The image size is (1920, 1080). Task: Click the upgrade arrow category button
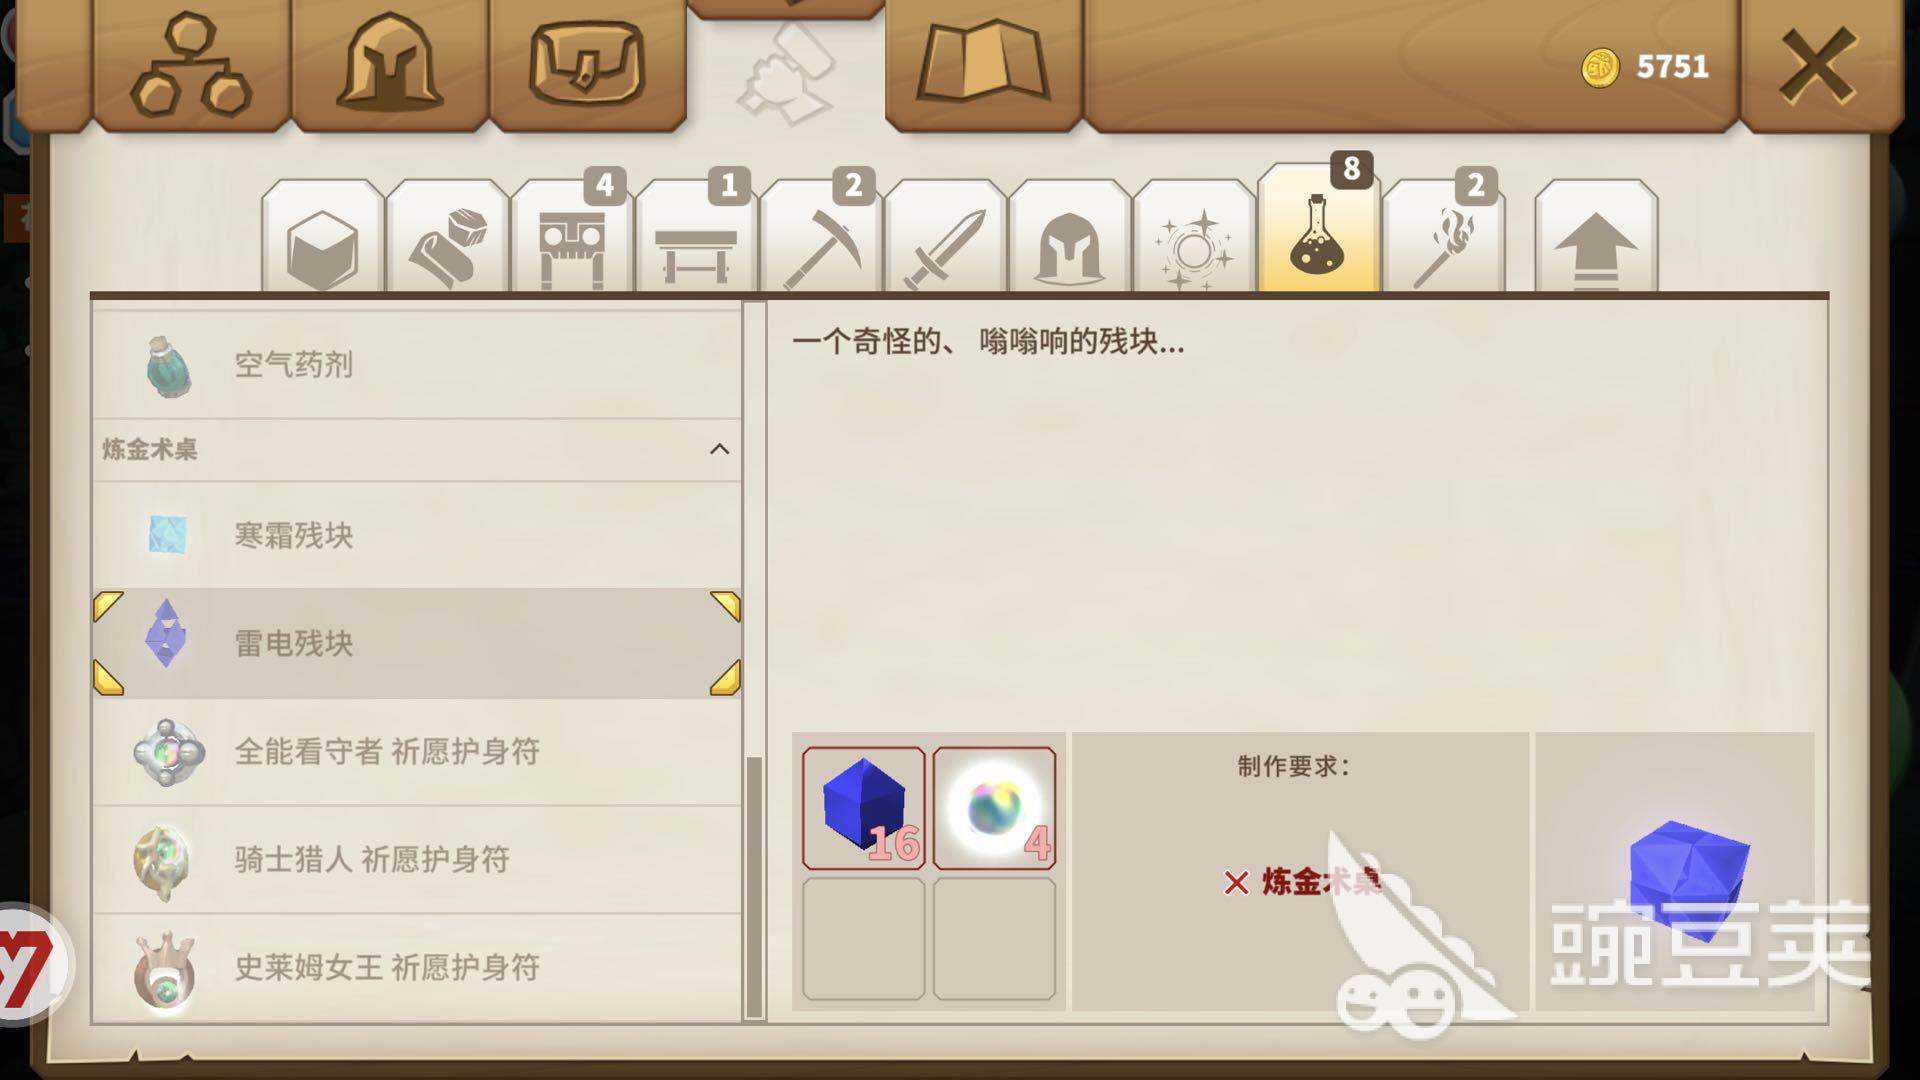click(1596, 238)
